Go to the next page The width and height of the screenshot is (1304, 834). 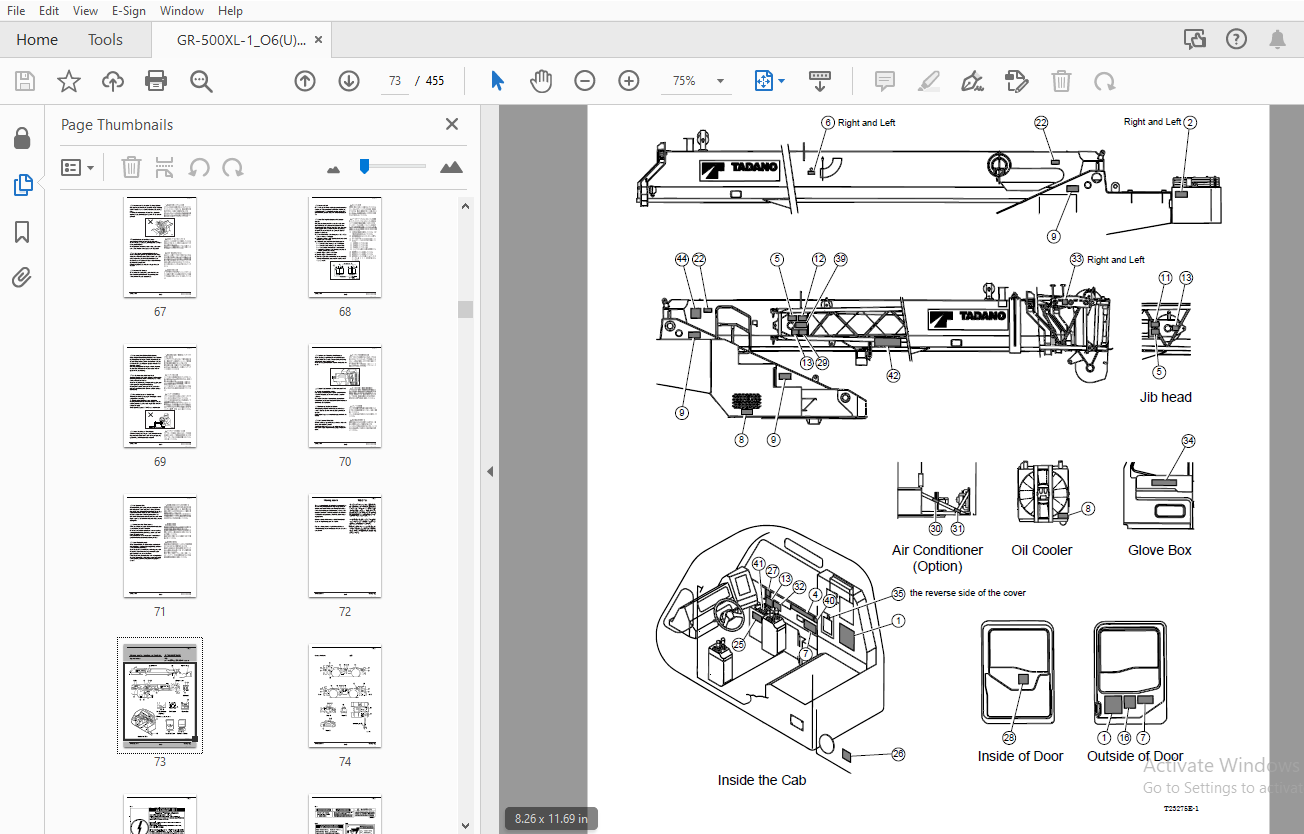[x=349, y=81]
